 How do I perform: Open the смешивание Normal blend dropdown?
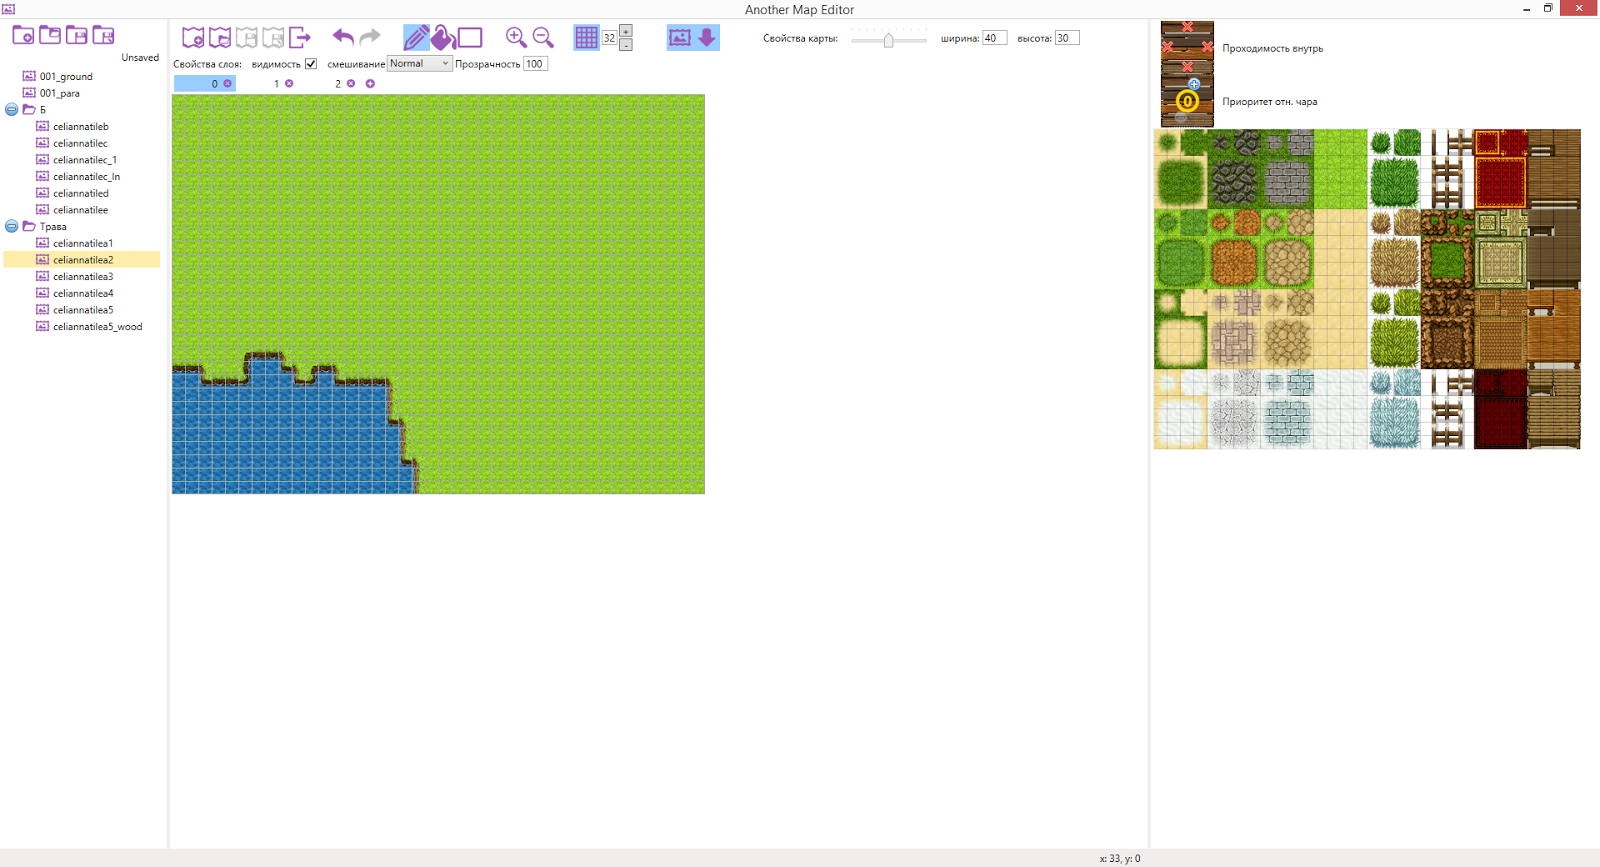pos(419,63)
